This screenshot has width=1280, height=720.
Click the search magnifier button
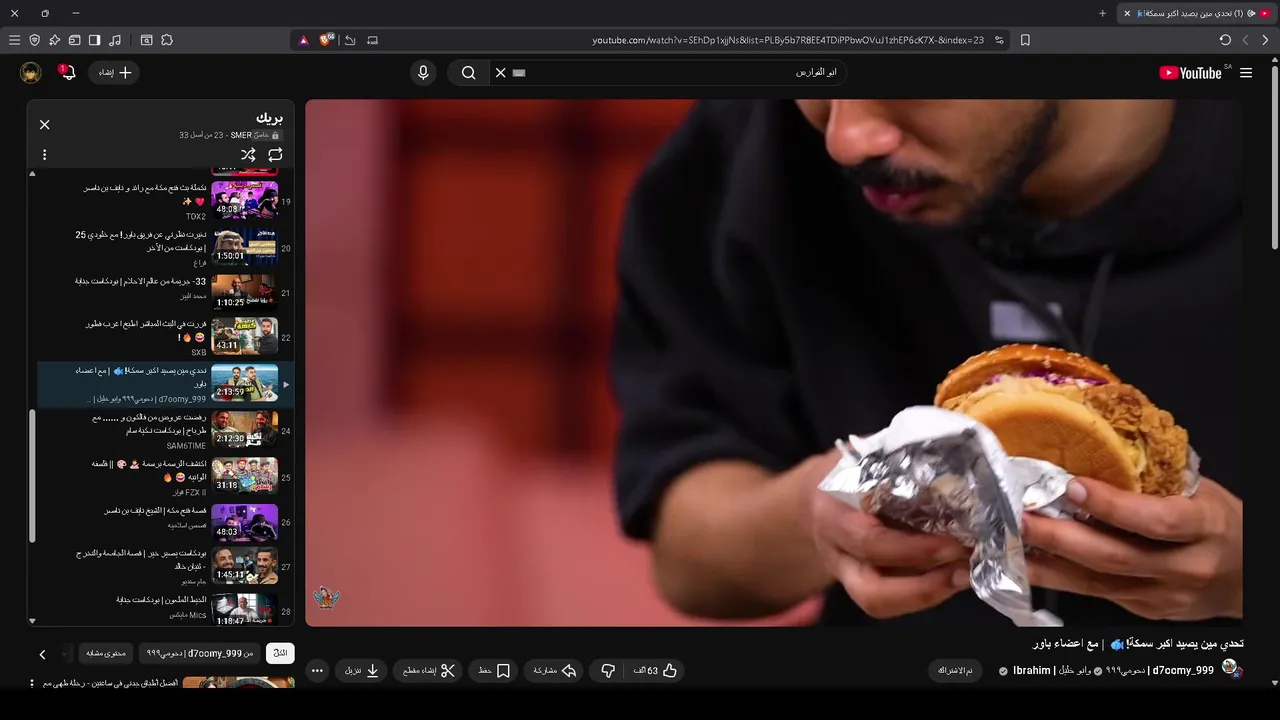click(x=468, y=73)
